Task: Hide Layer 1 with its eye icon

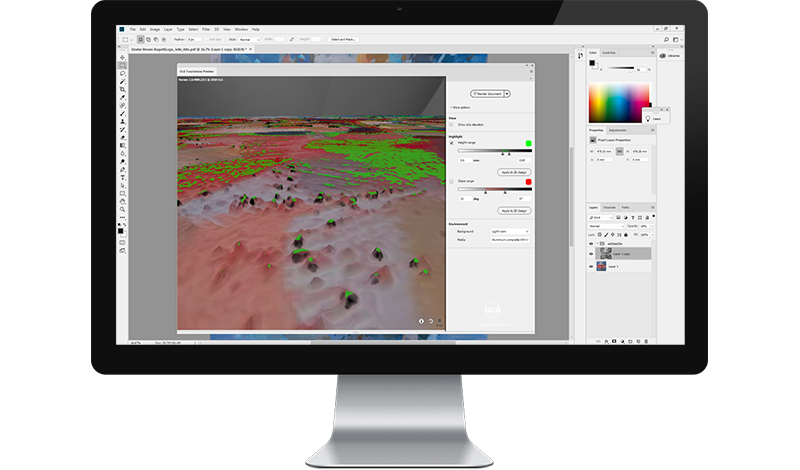Action: 591,266
